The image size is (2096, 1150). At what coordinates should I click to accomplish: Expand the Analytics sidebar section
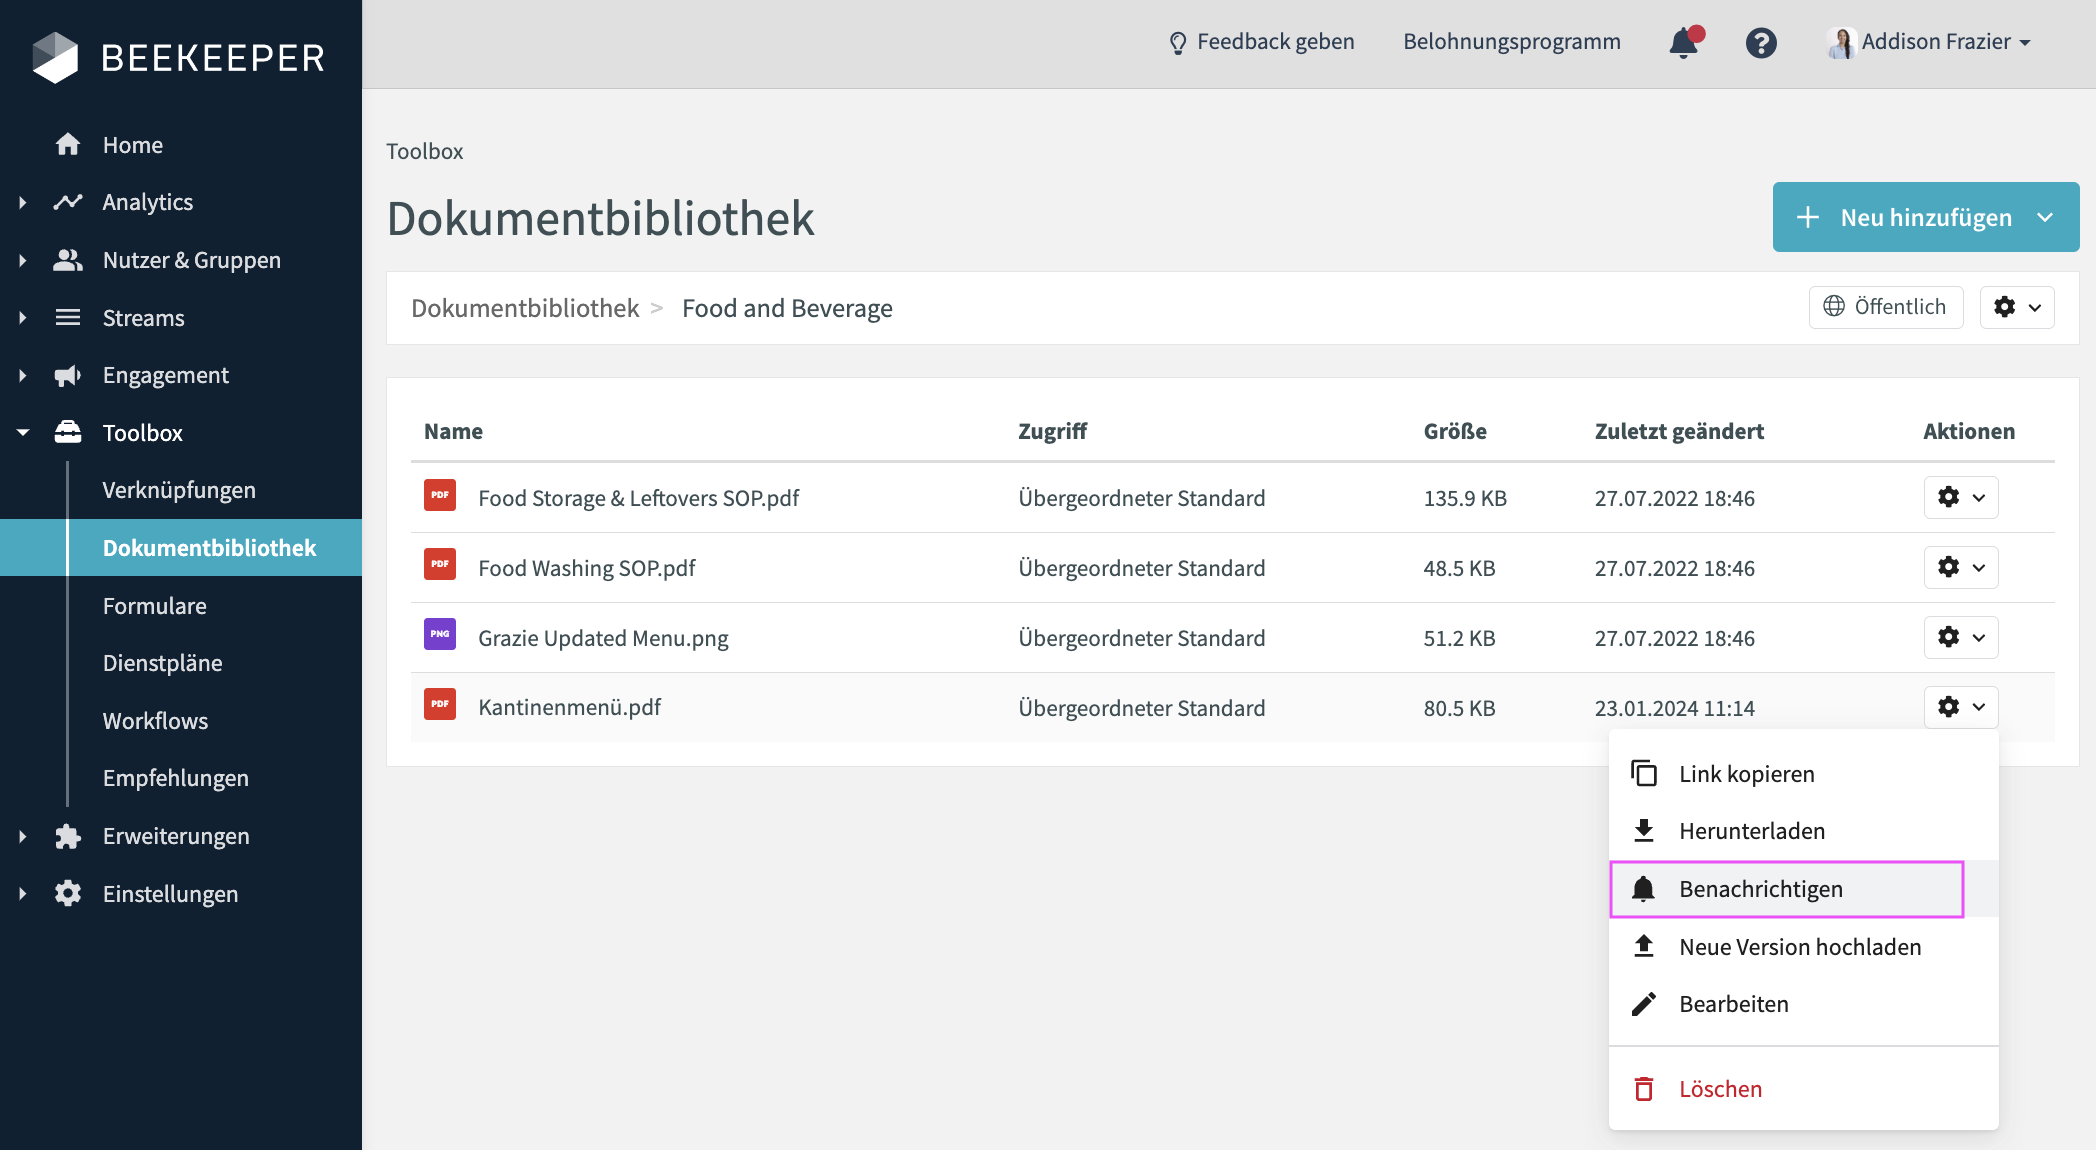click(22, 202)
